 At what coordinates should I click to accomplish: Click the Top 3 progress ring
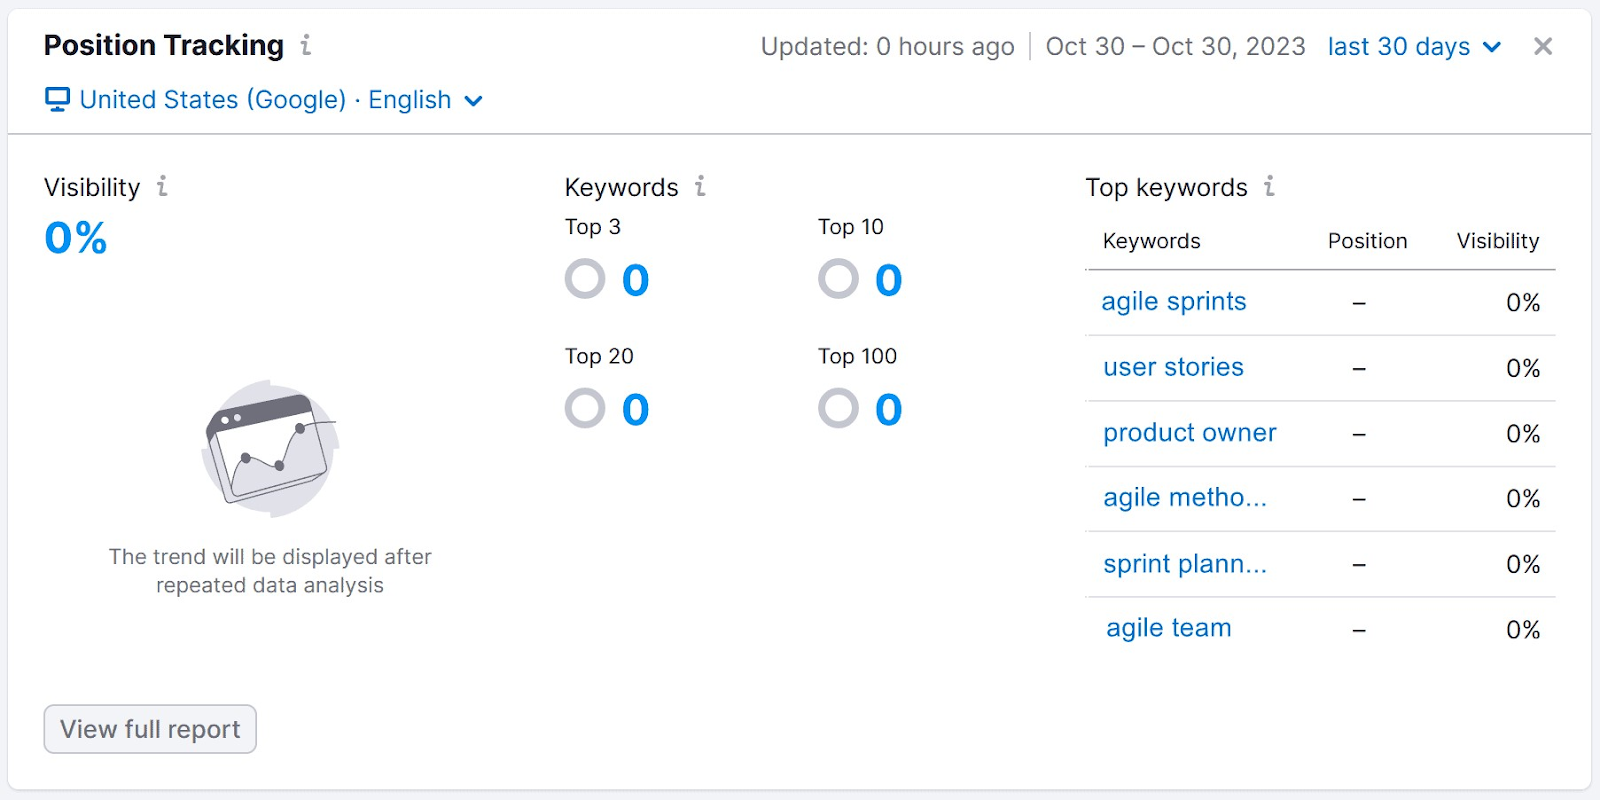(x=584, y=279)
